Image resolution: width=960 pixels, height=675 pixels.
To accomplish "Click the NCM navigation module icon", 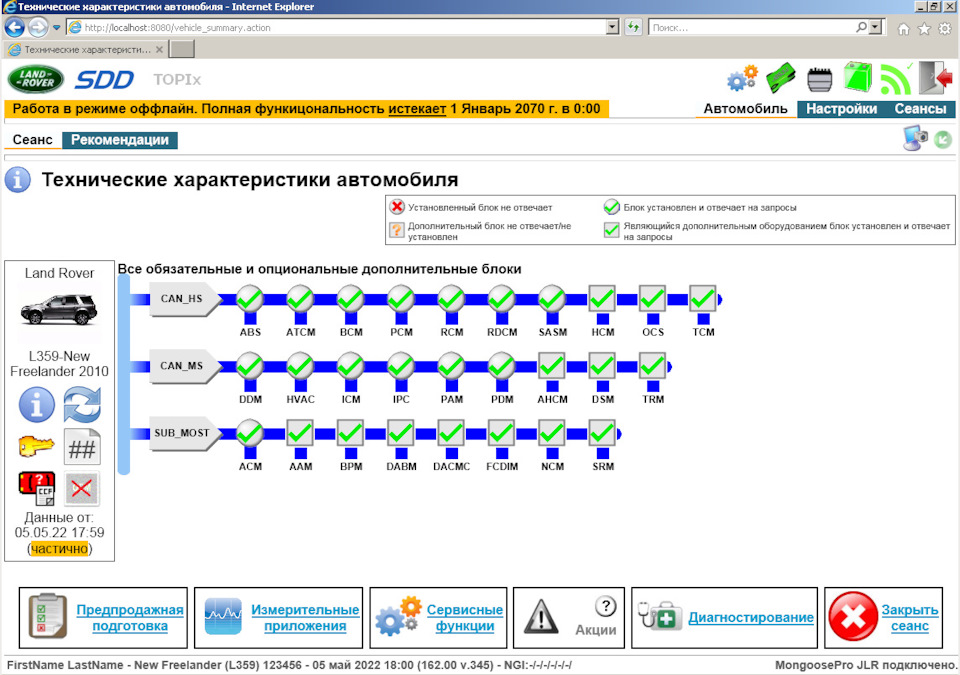I will coord(552,433).
